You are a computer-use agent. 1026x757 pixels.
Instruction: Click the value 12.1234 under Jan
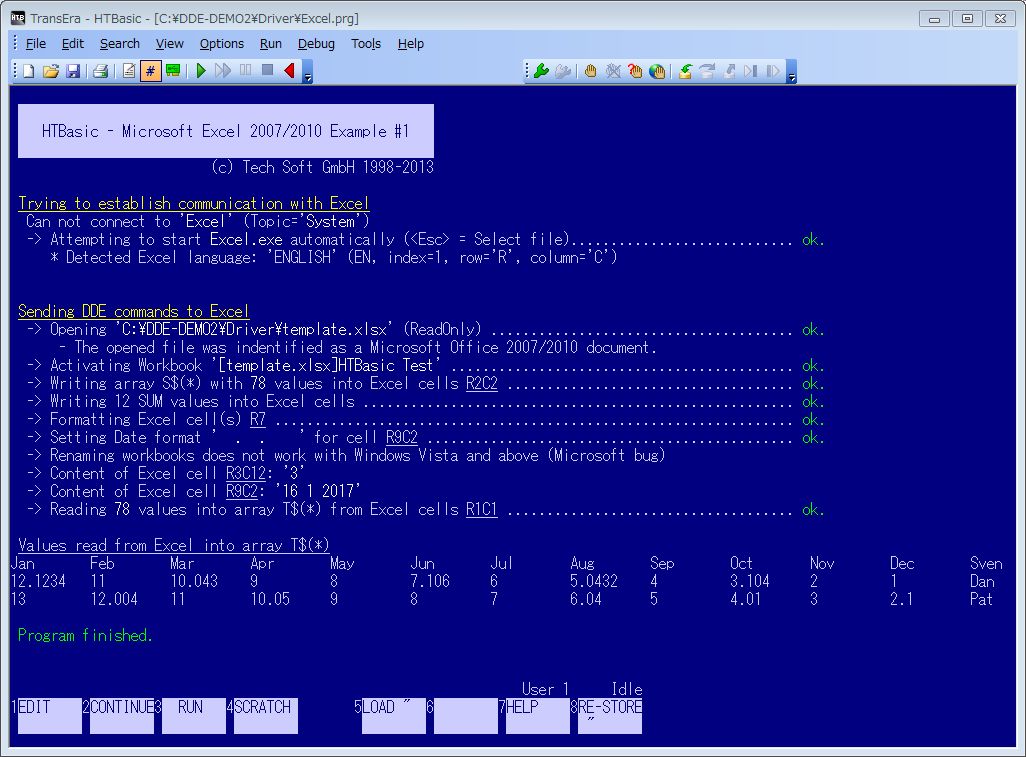pos(39,581)
